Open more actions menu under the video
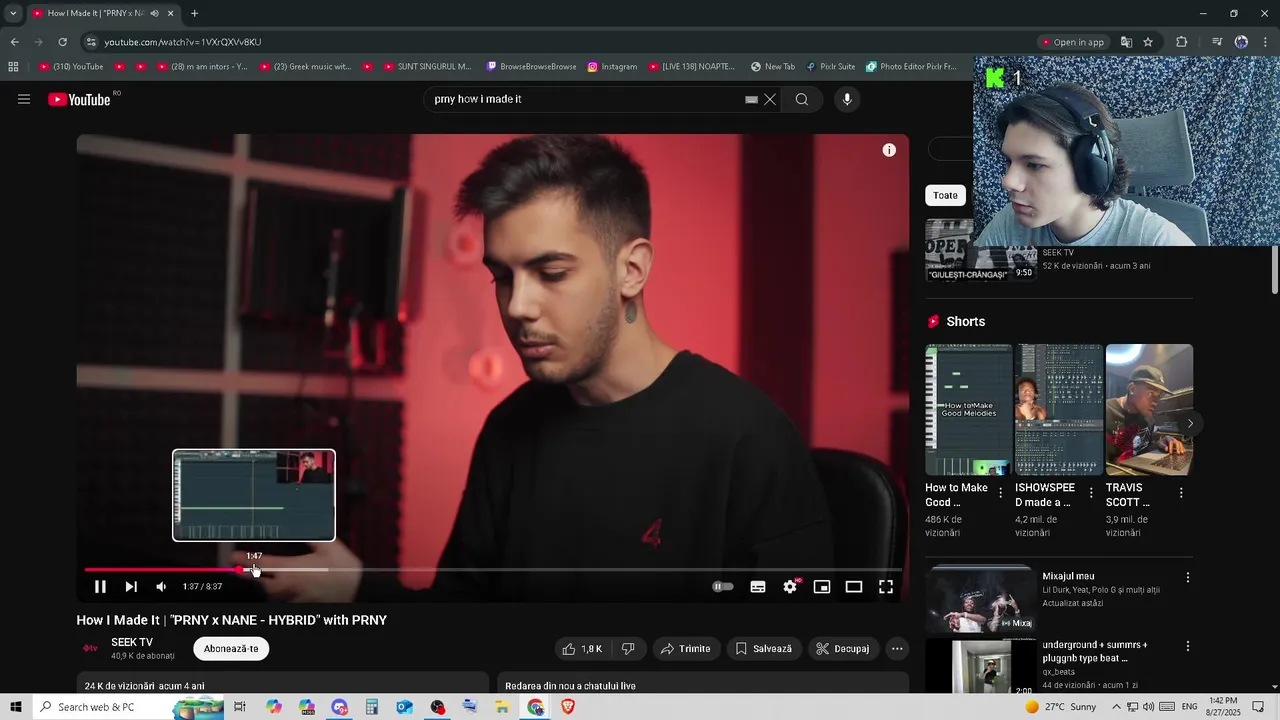 [x=897, y=649]
